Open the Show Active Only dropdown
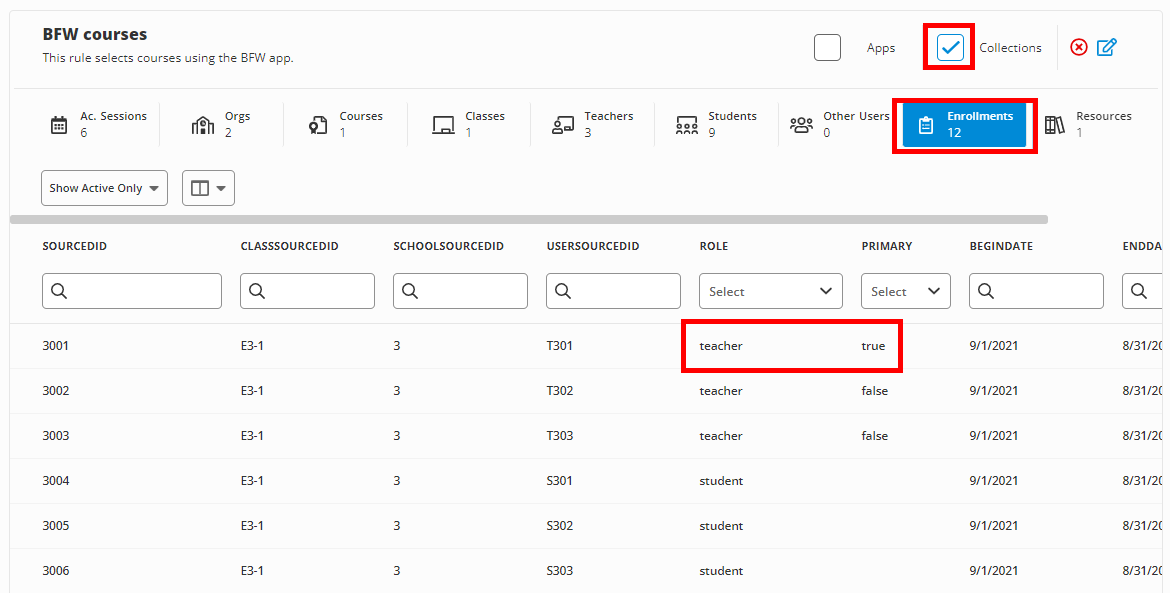The image size is (1170, 593). (x=104, y=187)
